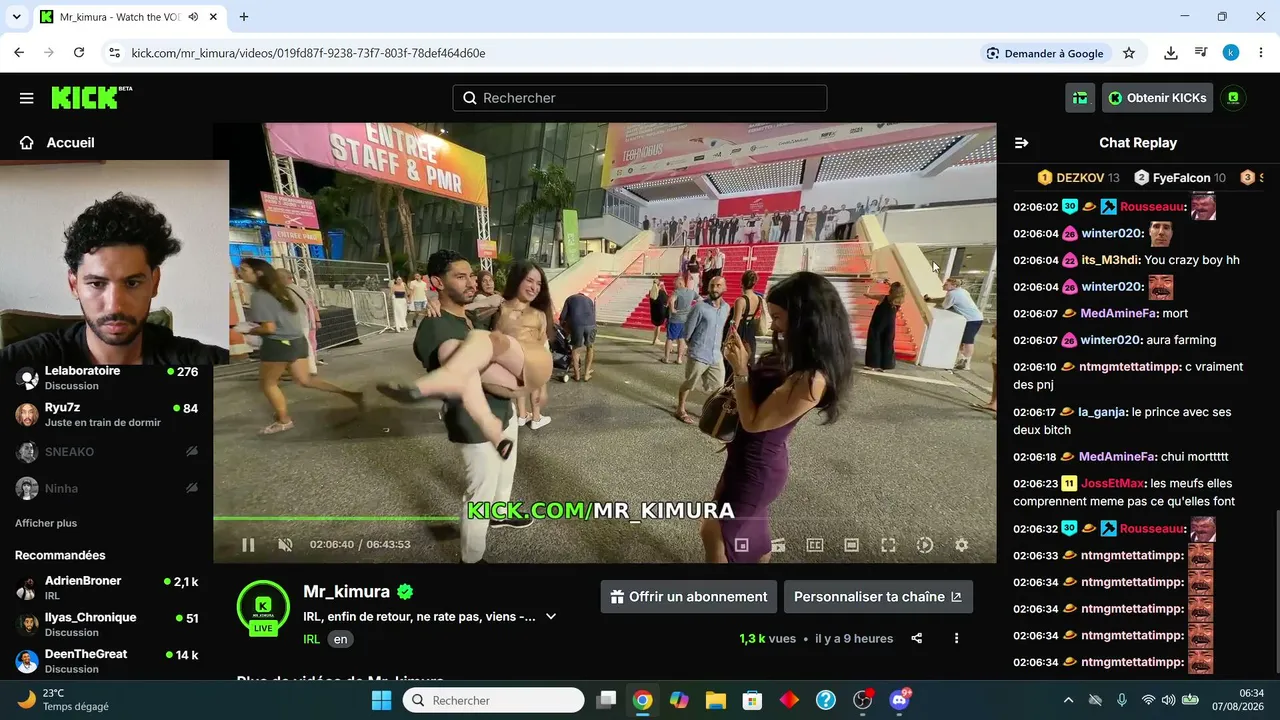
Task: Open the clip creation icon in player
Action: coord(778,545)
